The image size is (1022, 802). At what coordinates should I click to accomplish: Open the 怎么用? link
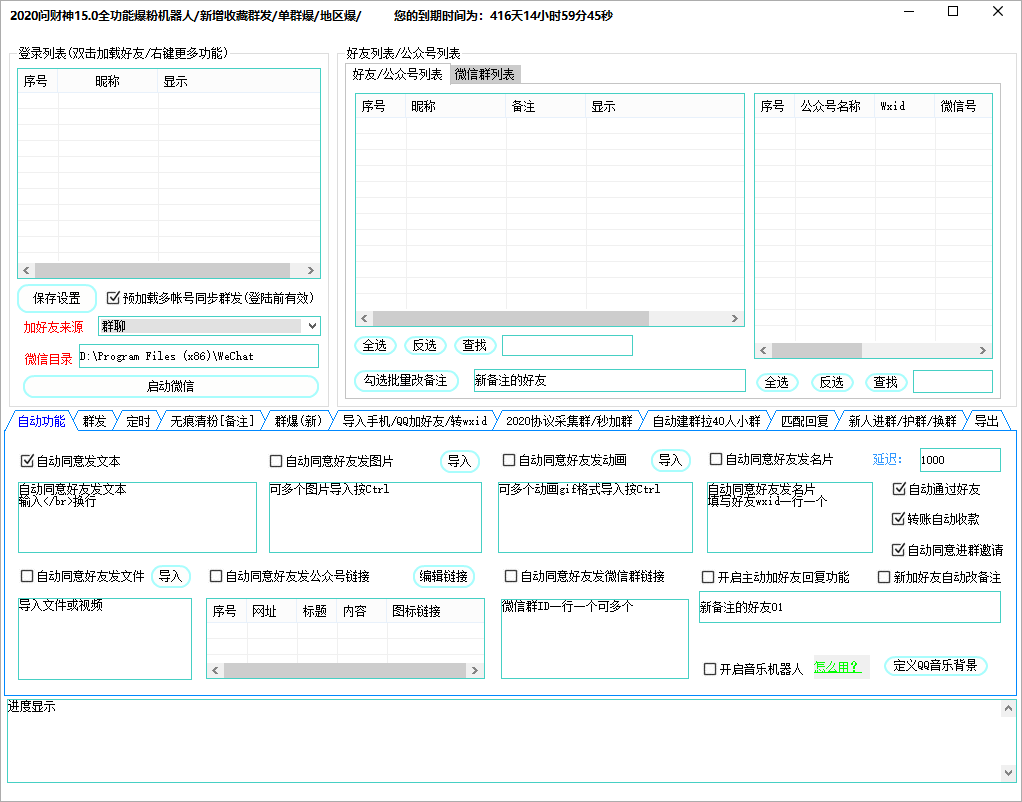pos(838,667)
